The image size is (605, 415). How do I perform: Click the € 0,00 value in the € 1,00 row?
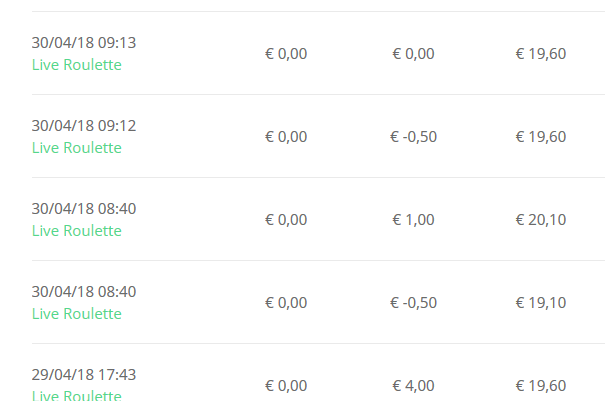[286, 220]
